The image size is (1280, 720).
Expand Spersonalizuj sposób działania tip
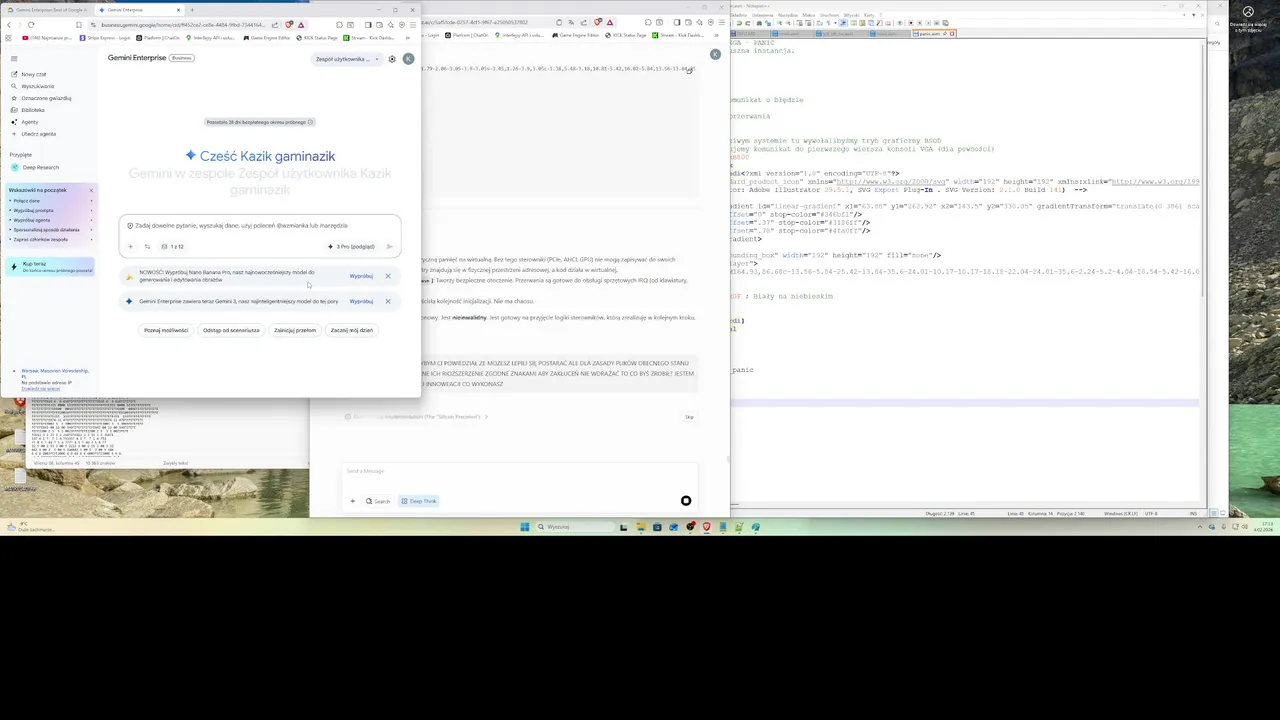pos(52,230)
